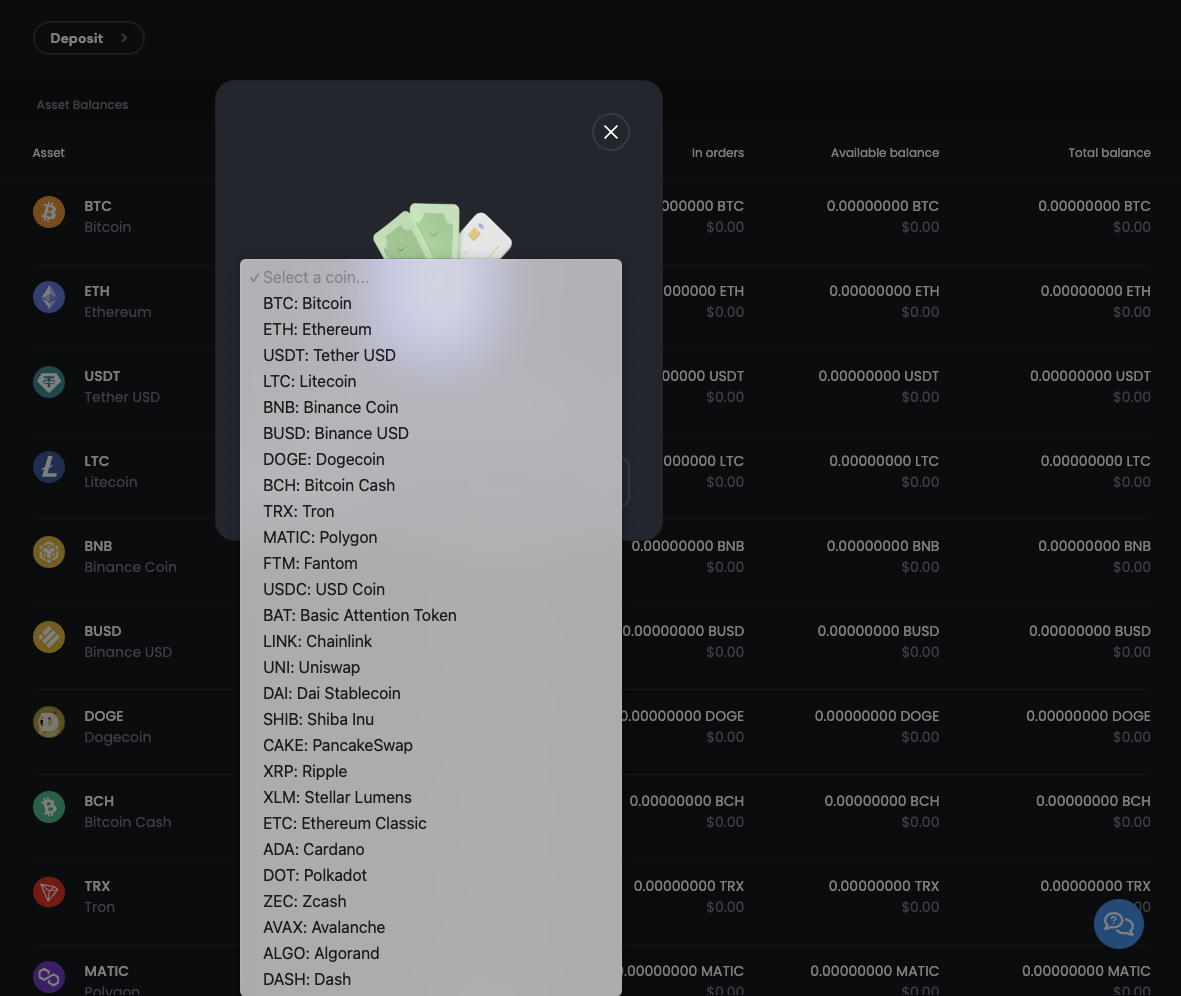Click the Bitcoin name under BTC
Screen dimensions: 1181x996
[108, 227]
